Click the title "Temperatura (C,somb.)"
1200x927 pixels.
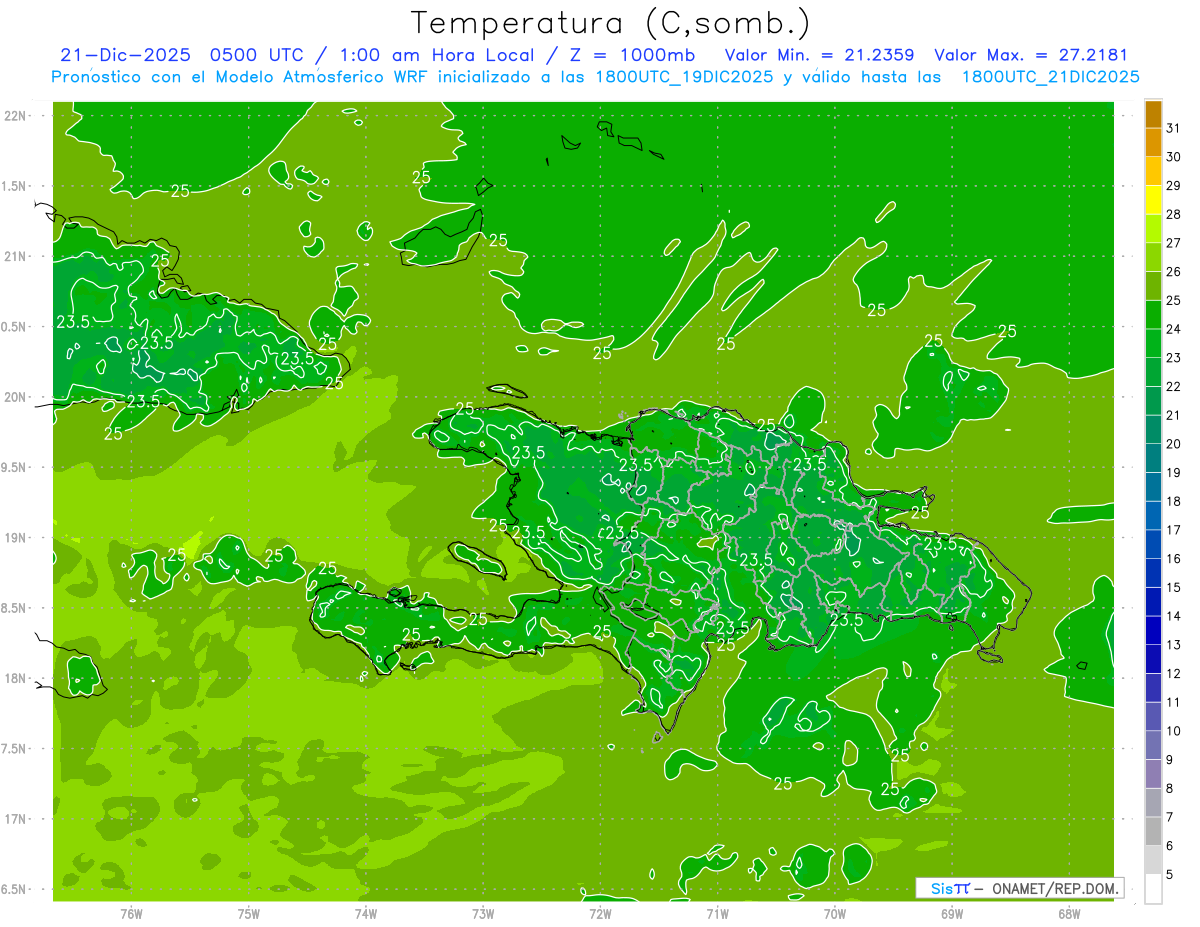point(611,23)
